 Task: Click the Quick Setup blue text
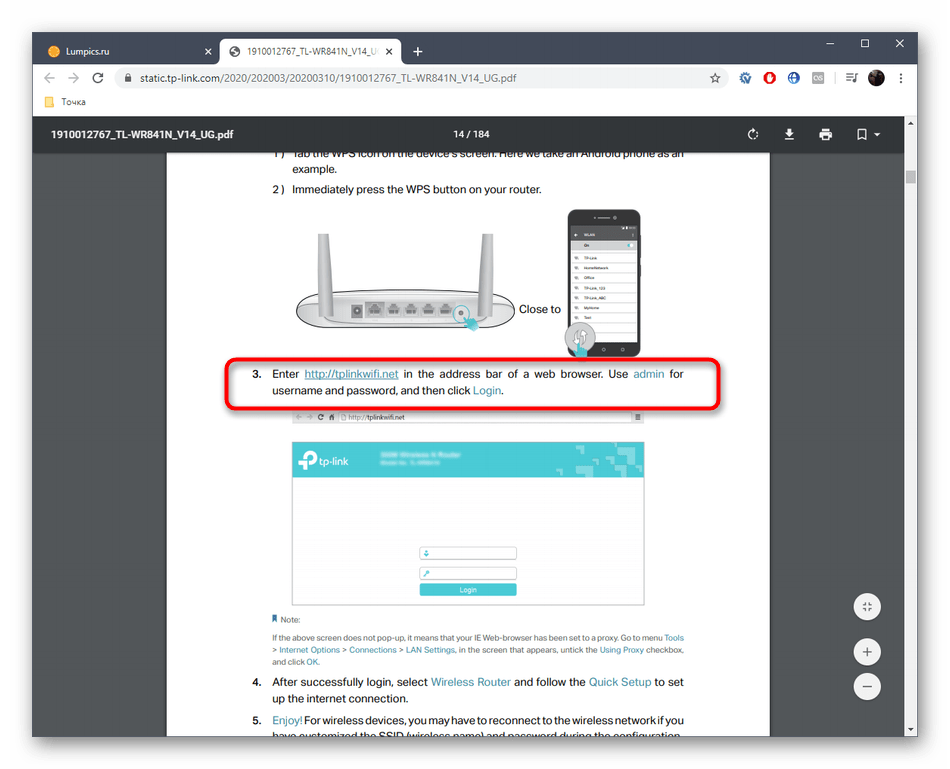(x=620, y=682)
